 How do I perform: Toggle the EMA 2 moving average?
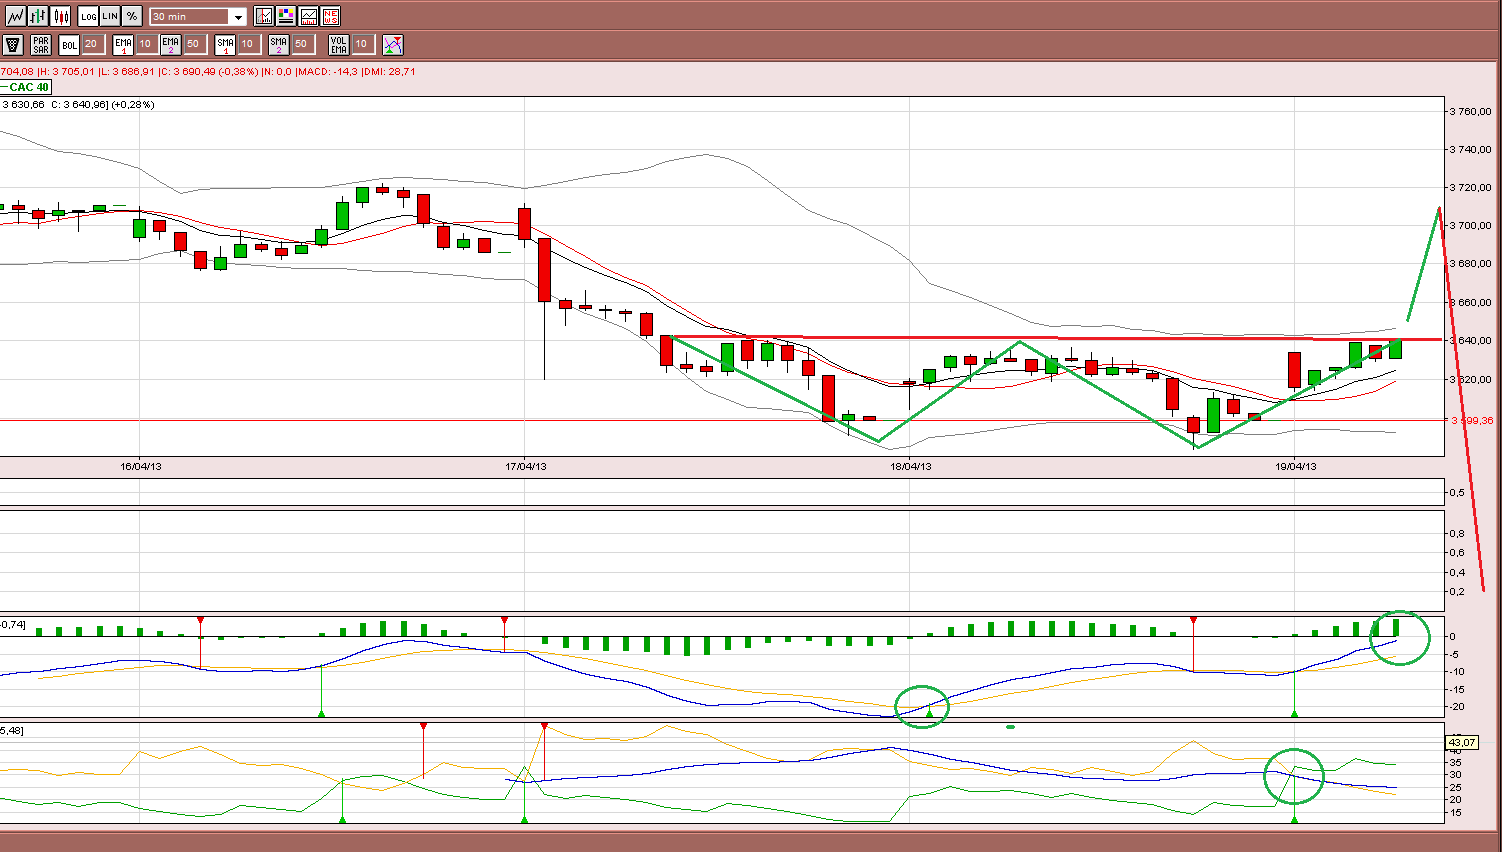[x=171, y=45]
